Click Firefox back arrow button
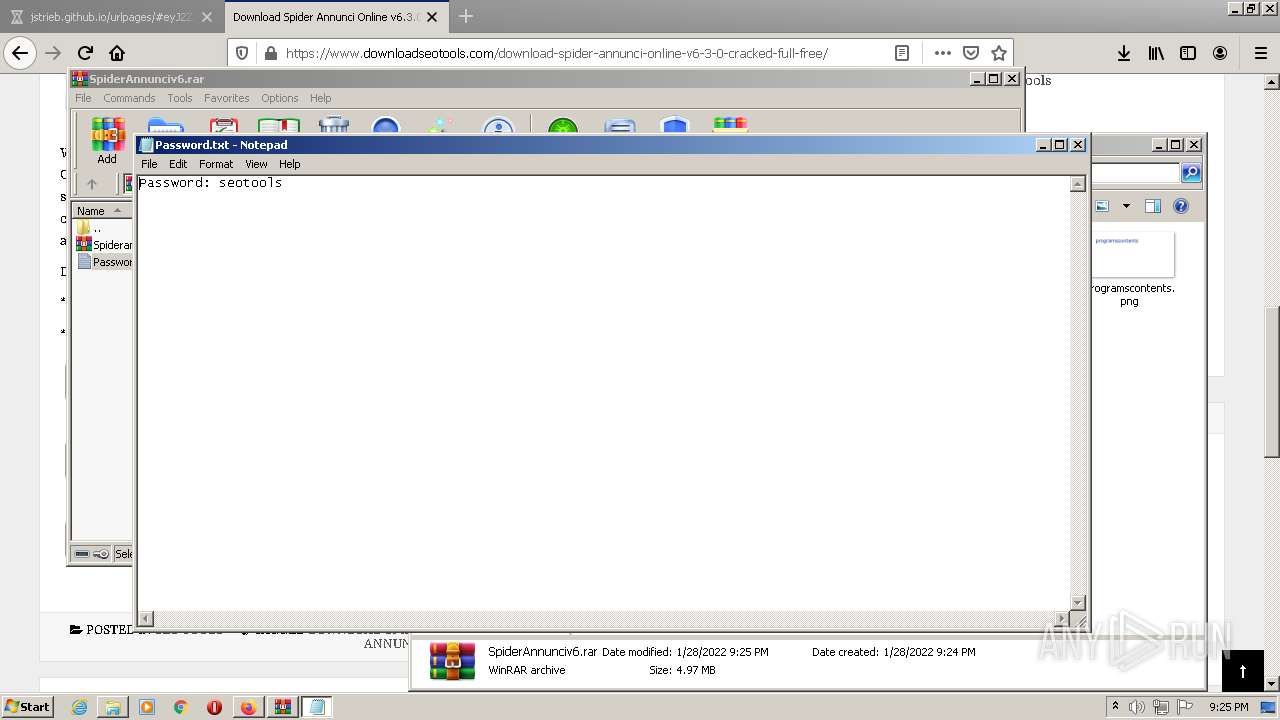The height and width of the screenshot is (720, 1280). (20, 53)
